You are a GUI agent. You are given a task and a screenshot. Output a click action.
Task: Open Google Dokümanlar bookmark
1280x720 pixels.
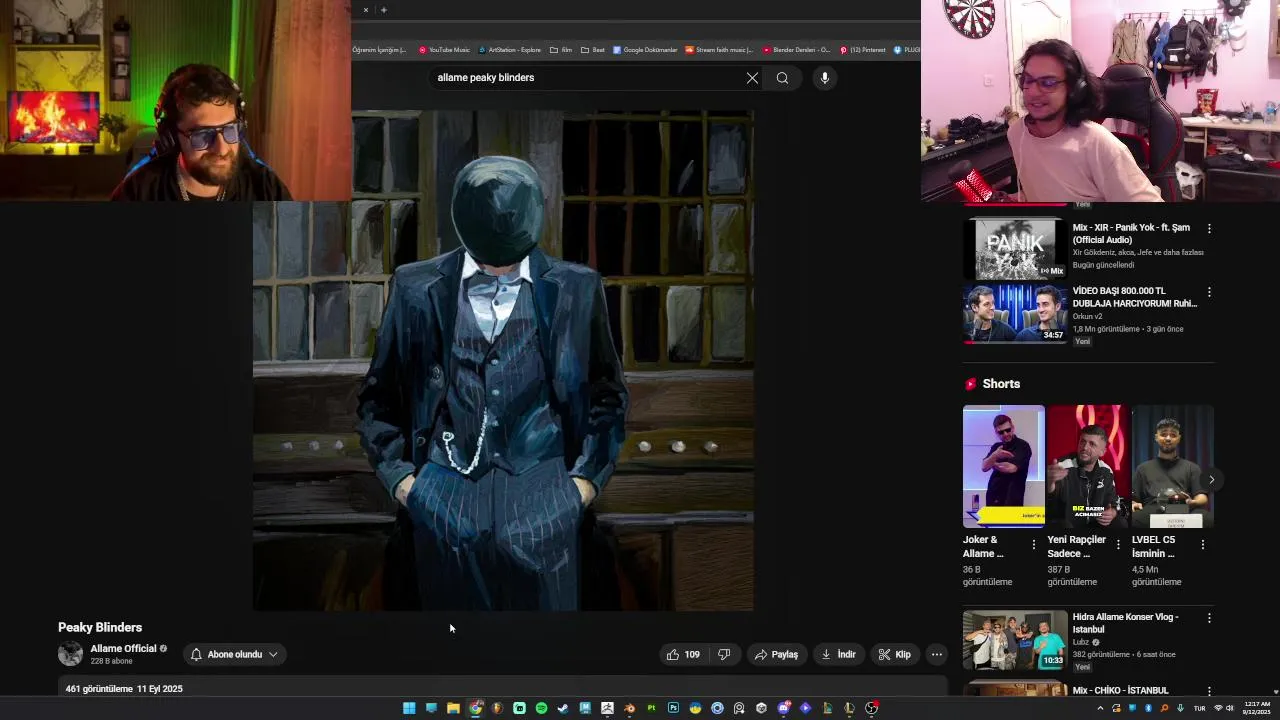[x=645, y=50]
